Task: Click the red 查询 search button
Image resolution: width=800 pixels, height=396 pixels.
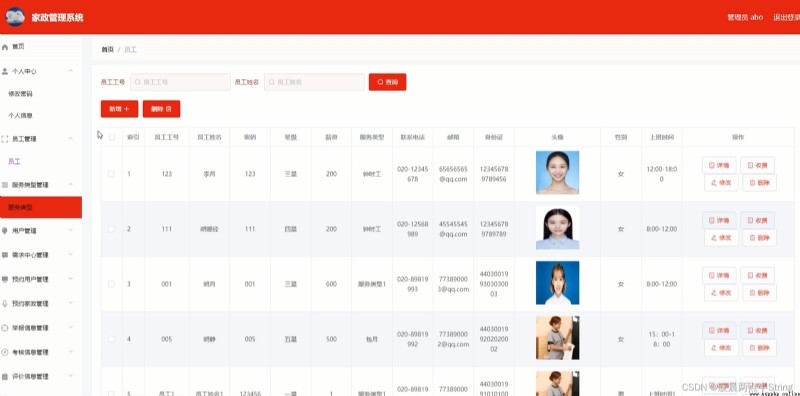Action: 387,82
